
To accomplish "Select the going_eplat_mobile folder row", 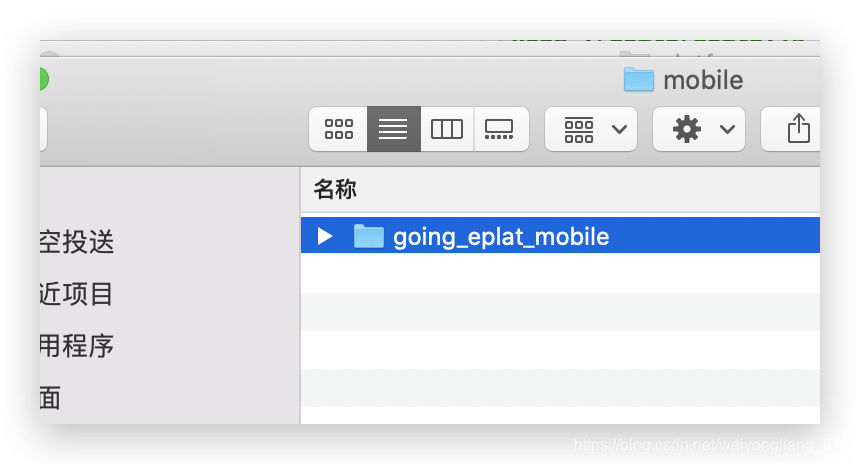I will [560, 235].
